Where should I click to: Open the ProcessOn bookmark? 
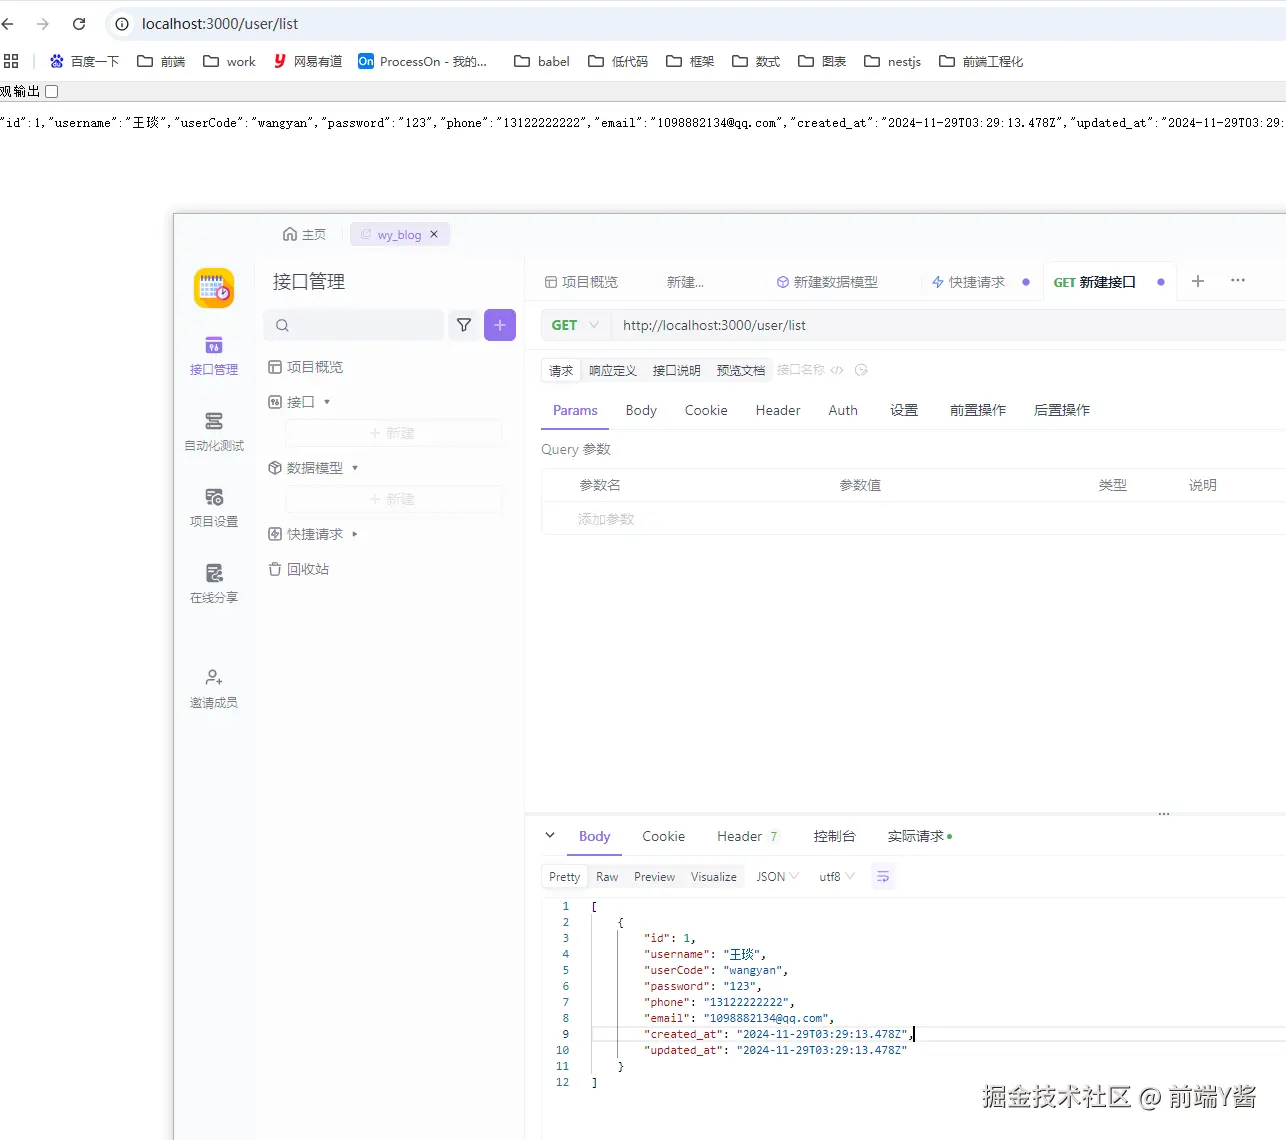coord(422,61)
